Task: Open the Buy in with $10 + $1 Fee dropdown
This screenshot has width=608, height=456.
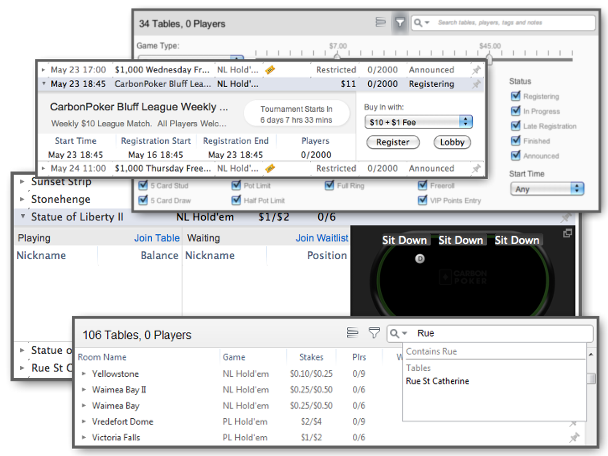Action: [x=418, y=122]
